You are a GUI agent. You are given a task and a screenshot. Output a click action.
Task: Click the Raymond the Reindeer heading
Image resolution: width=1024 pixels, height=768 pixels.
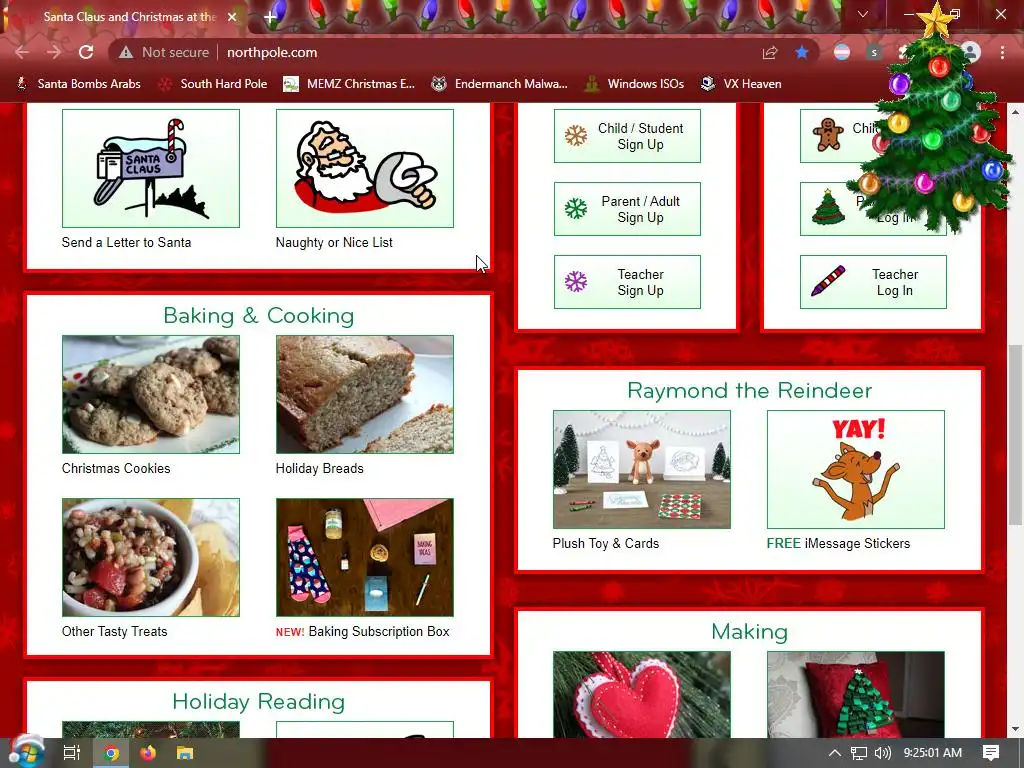[750, 391]
